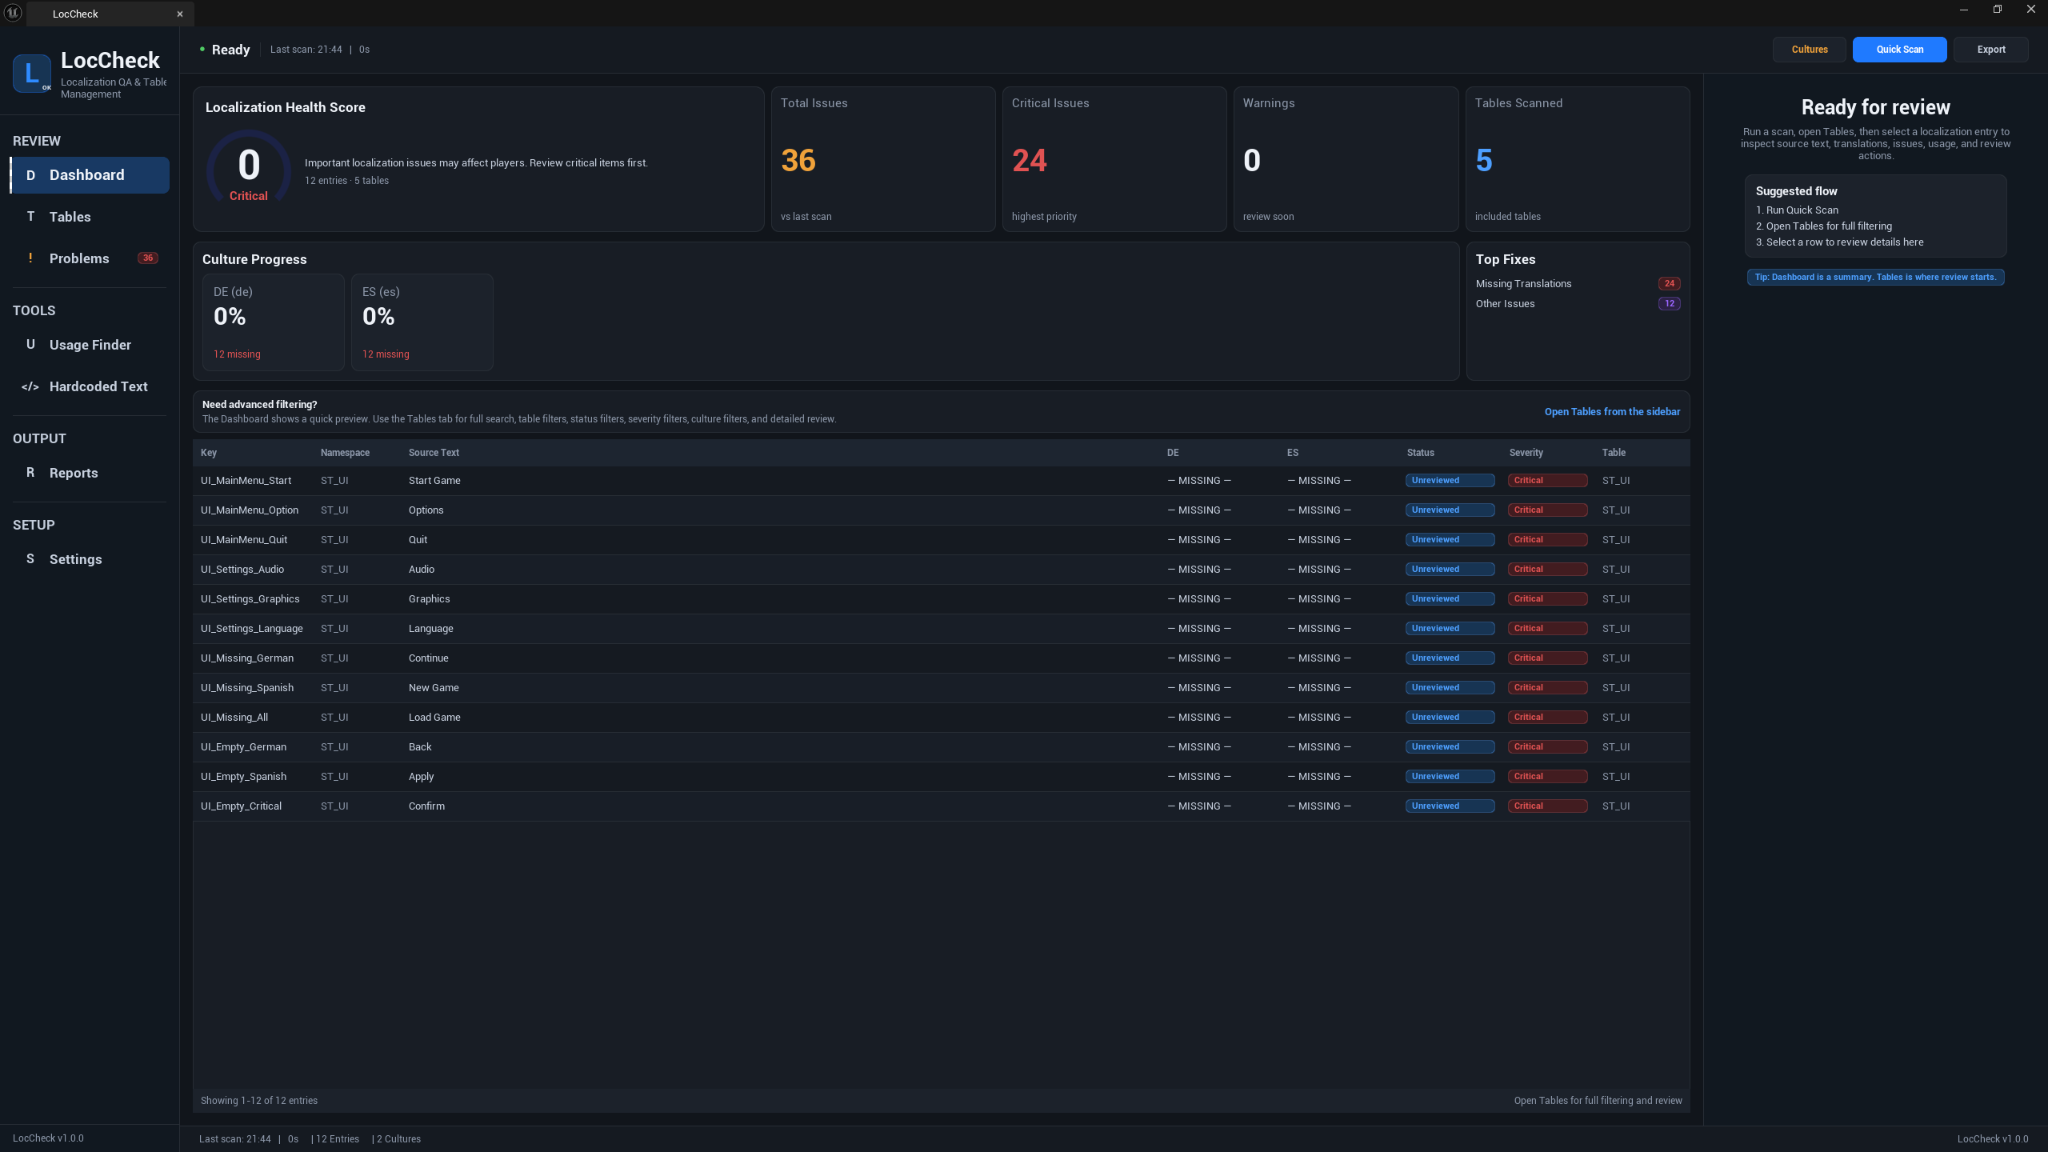This screenshot has width=2048, height=1152.
Task: Click the R icon for Reports
Action: pyautogui.click(x=30, y=473)
